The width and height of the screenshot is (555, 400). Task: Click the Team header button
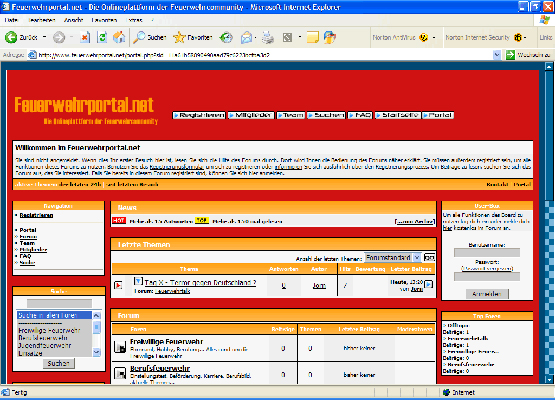point(291,115)
